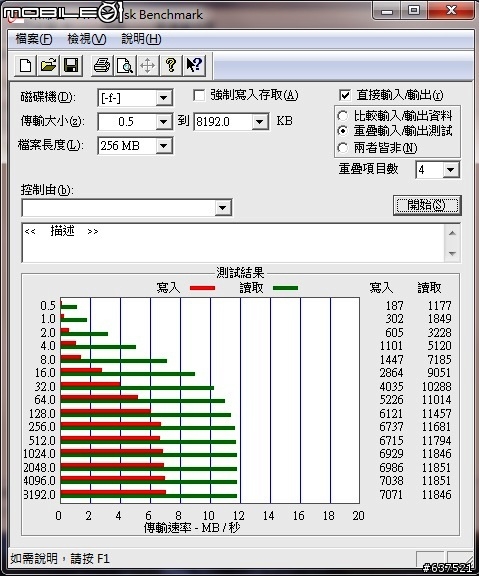
Task: Click read value 5120
Action: coord(439,346)
